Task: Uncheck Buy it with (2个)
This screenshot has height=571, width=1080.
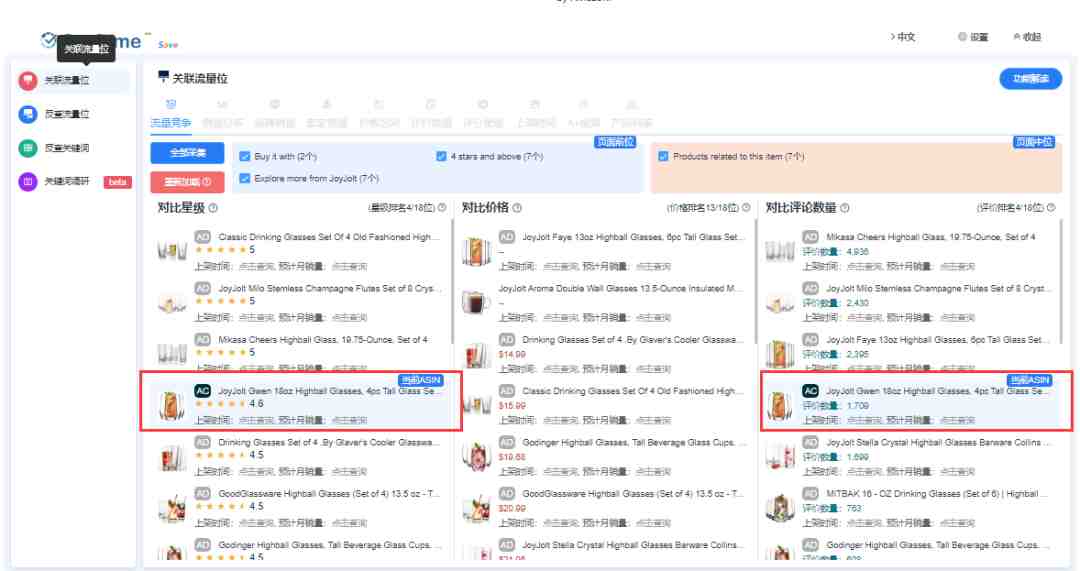Action: click(245, 156)
